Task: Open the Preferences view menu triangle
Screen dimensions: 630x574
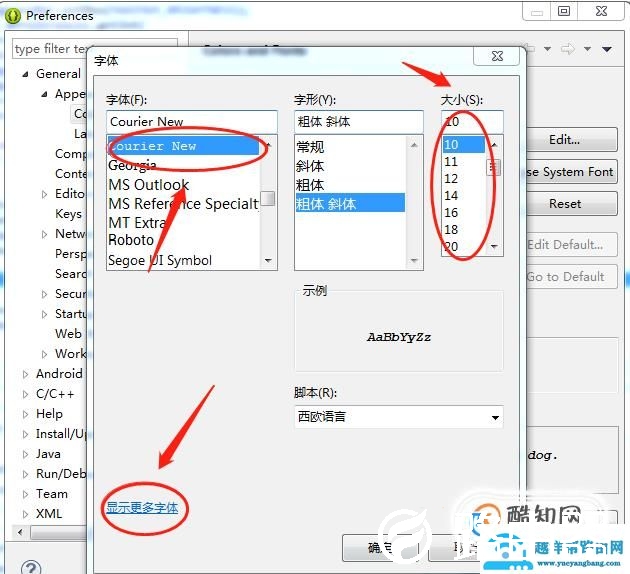Action: tap(607, 49)
